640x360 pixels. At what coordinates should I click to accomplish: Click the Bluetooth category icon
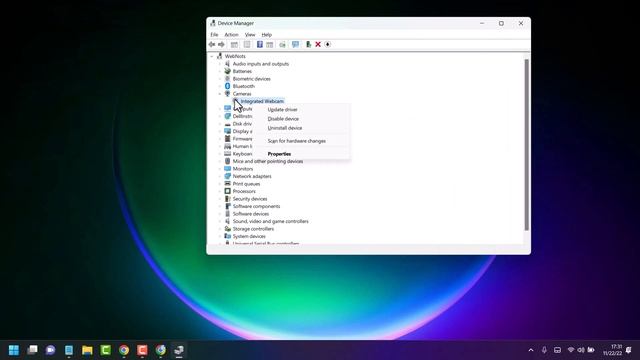click(x=228, y=86)
